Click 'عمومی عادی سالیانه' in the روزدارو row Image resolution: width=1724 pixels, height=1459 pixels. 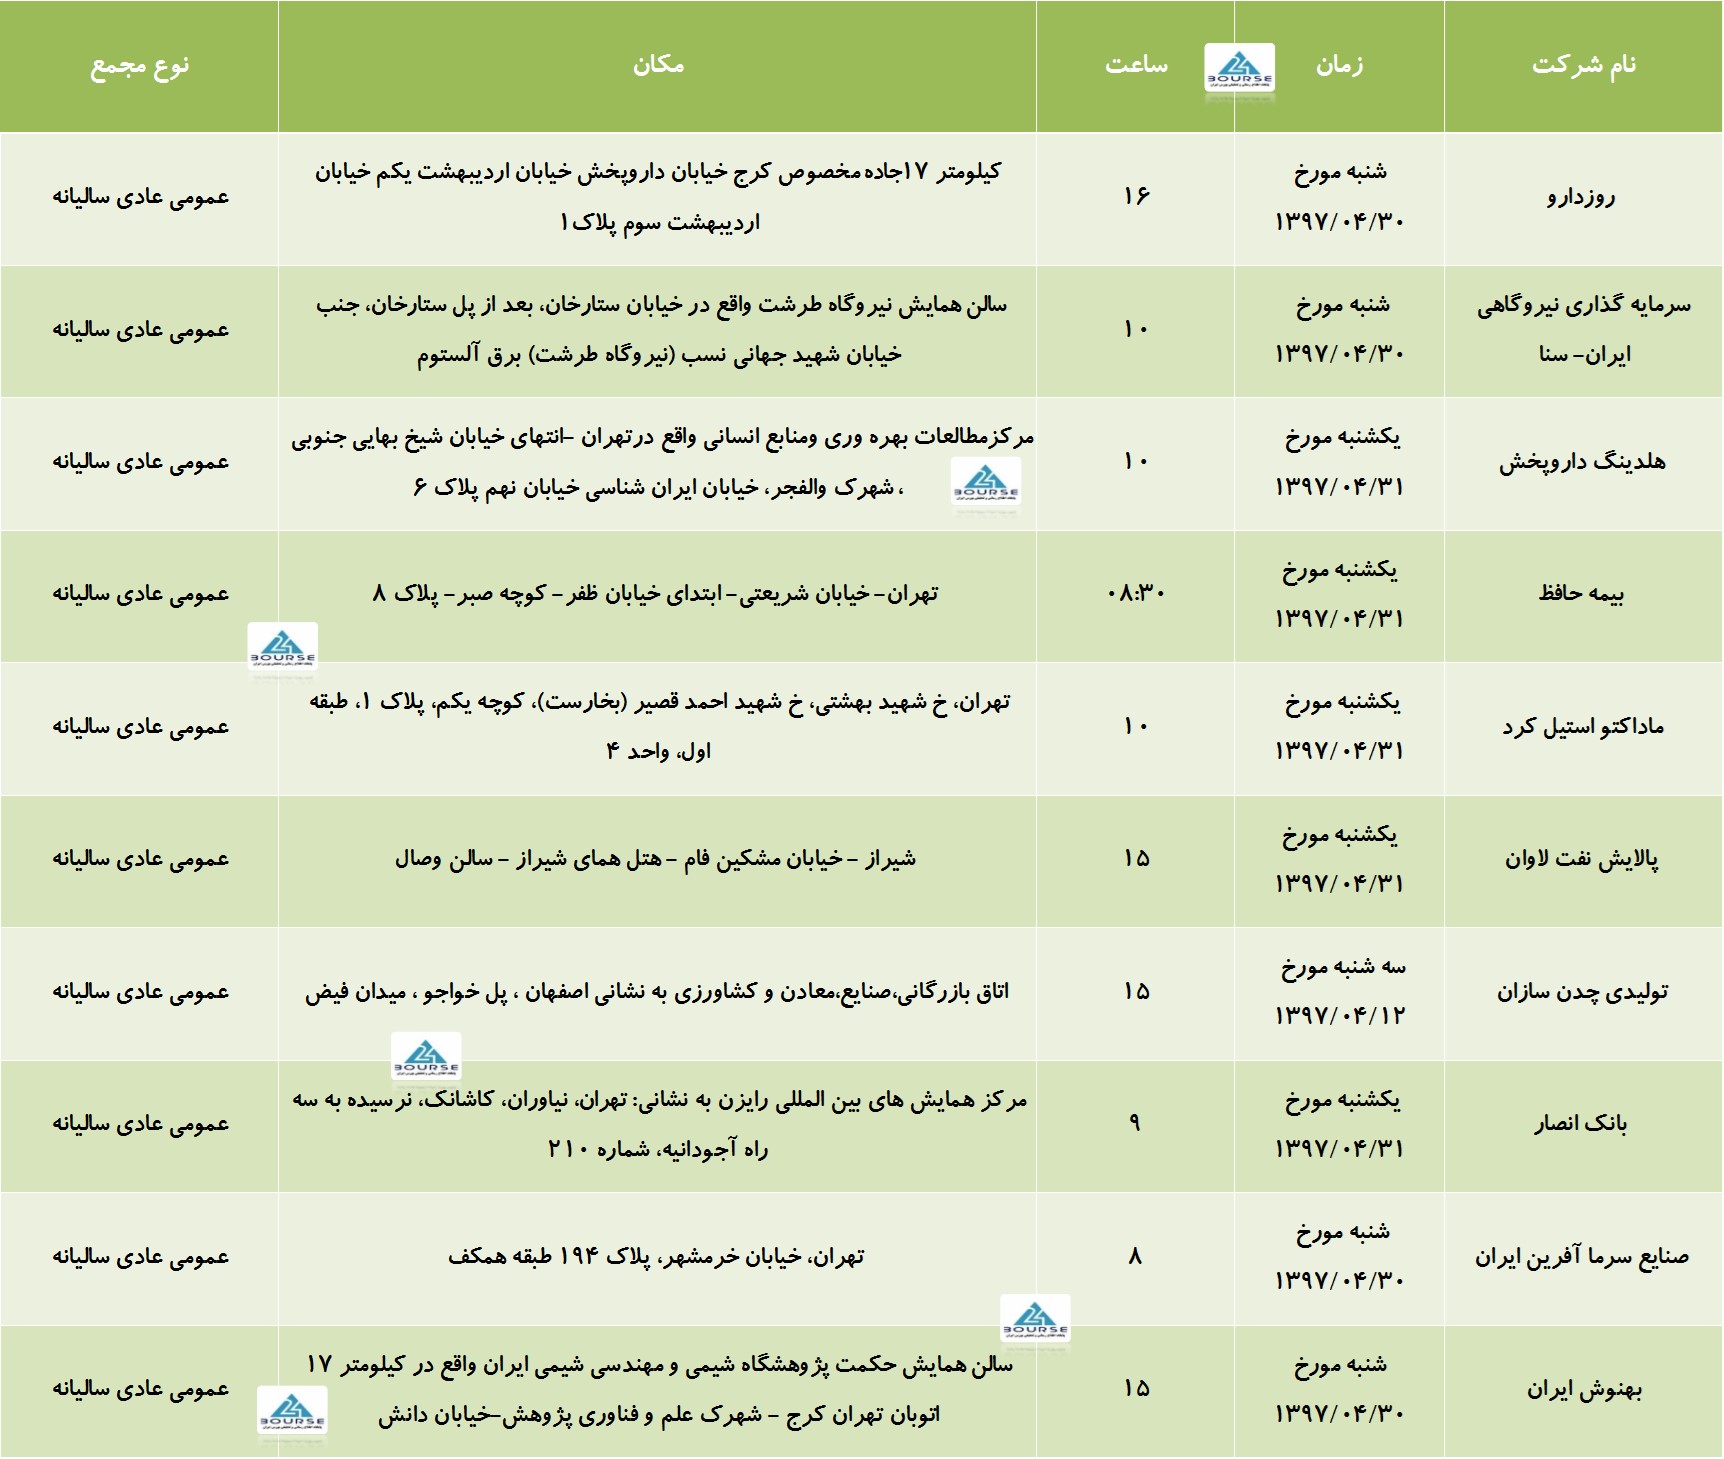pos(141,197)
